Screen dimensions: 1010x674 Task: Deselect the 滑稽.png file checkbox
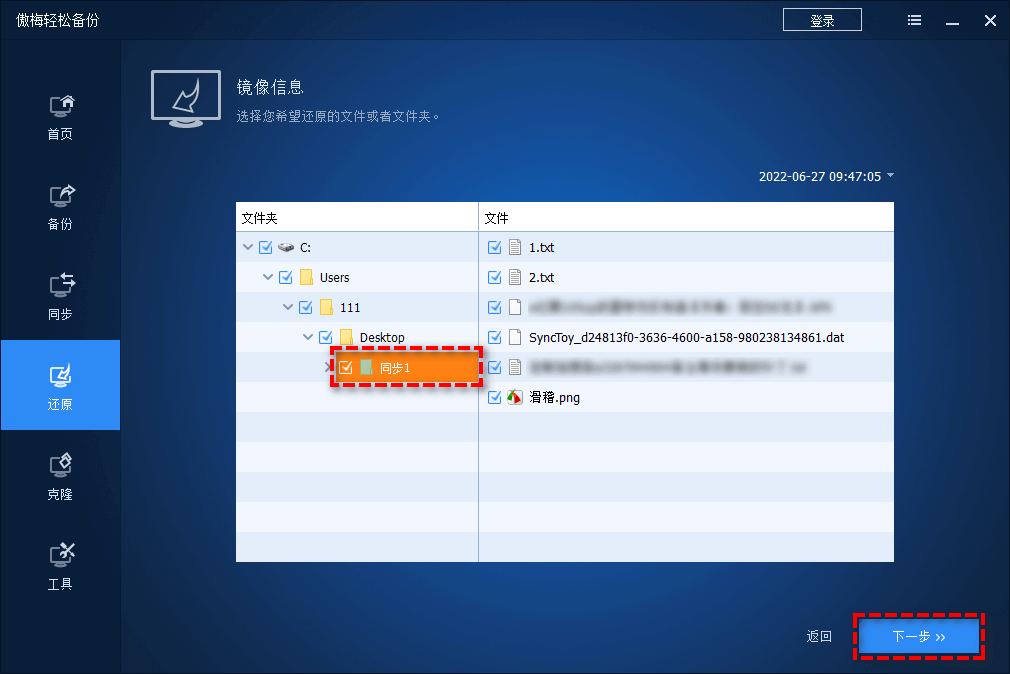tap(493, 397)
